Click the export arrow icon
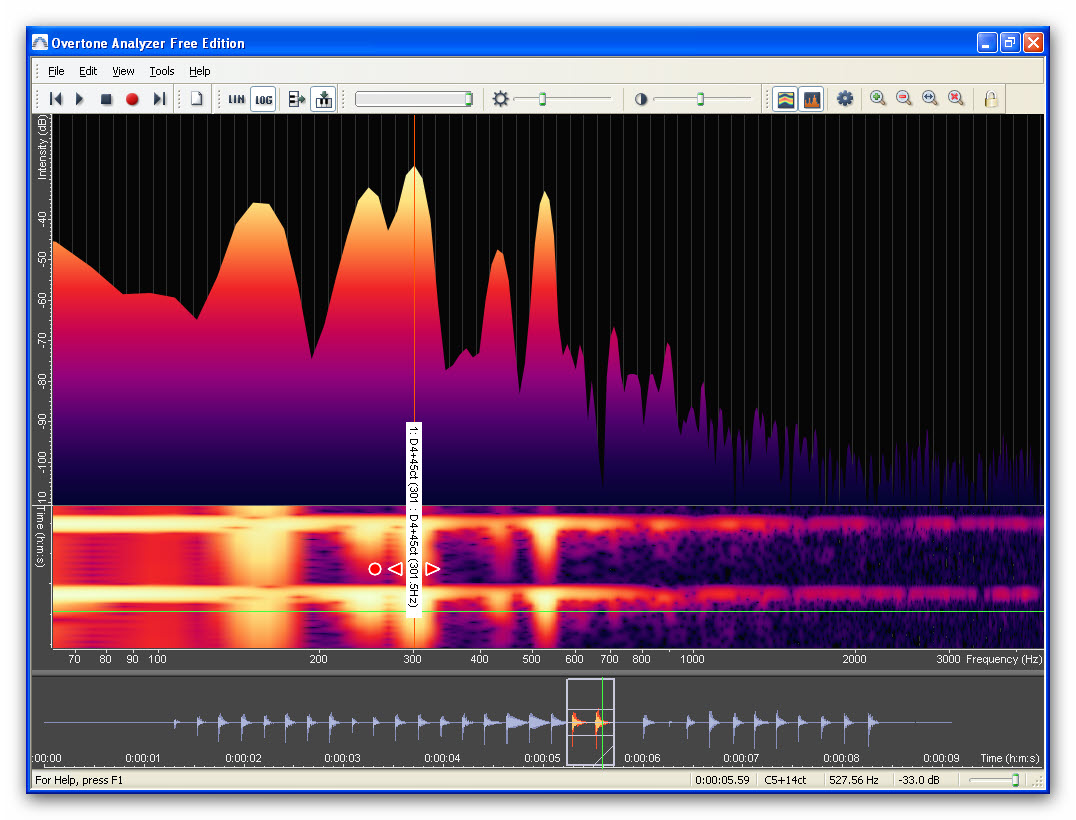 (296, 99)
